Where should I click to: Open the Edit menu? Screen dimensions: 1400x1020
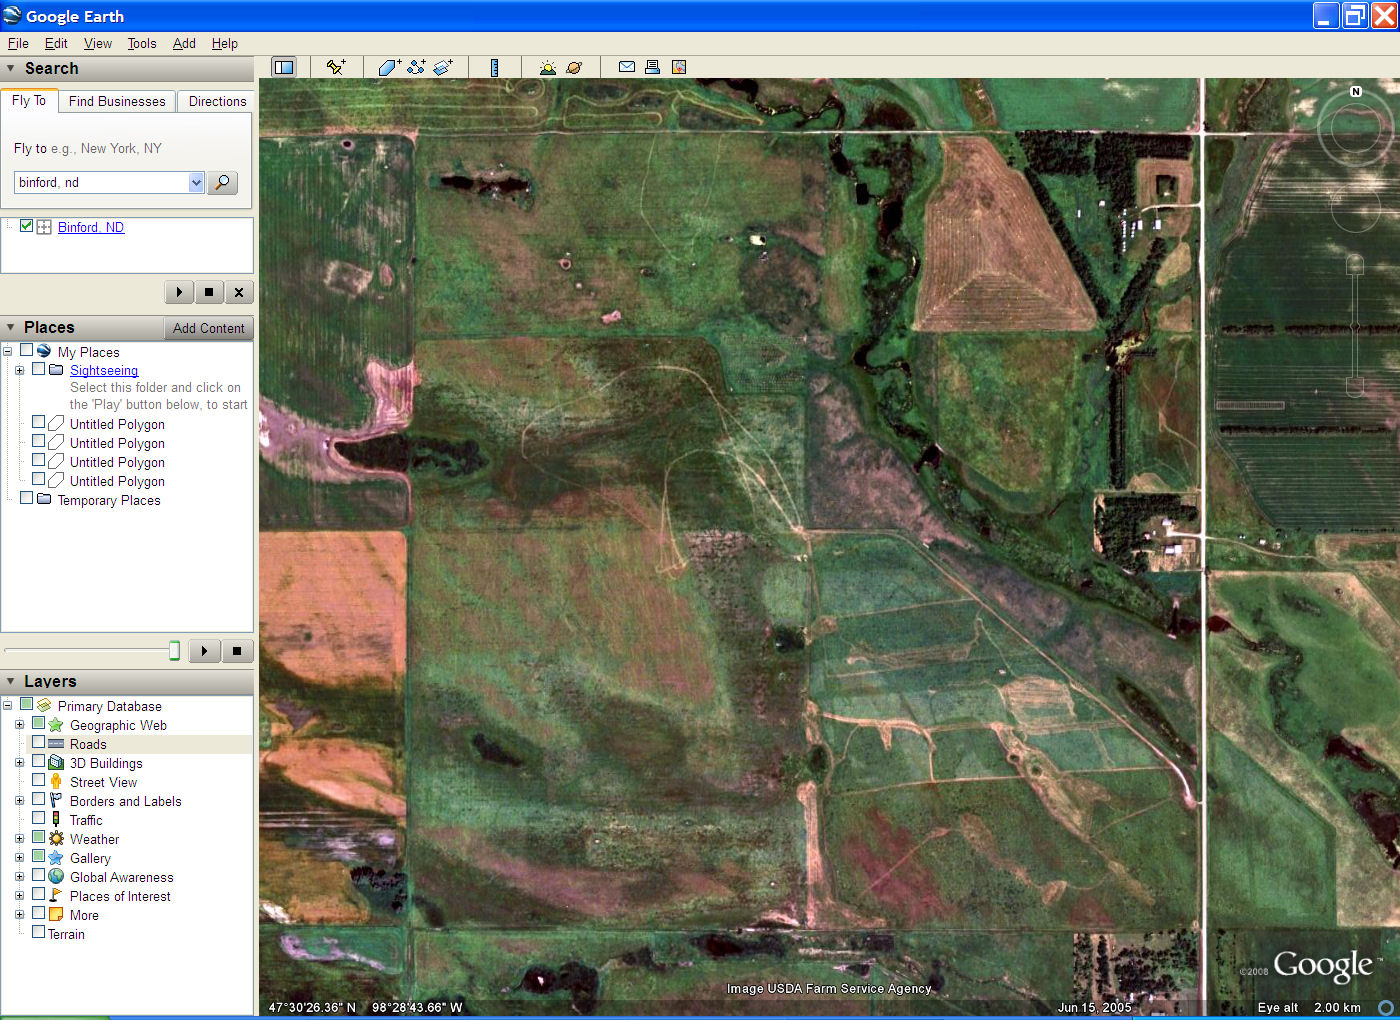(56, 43)
